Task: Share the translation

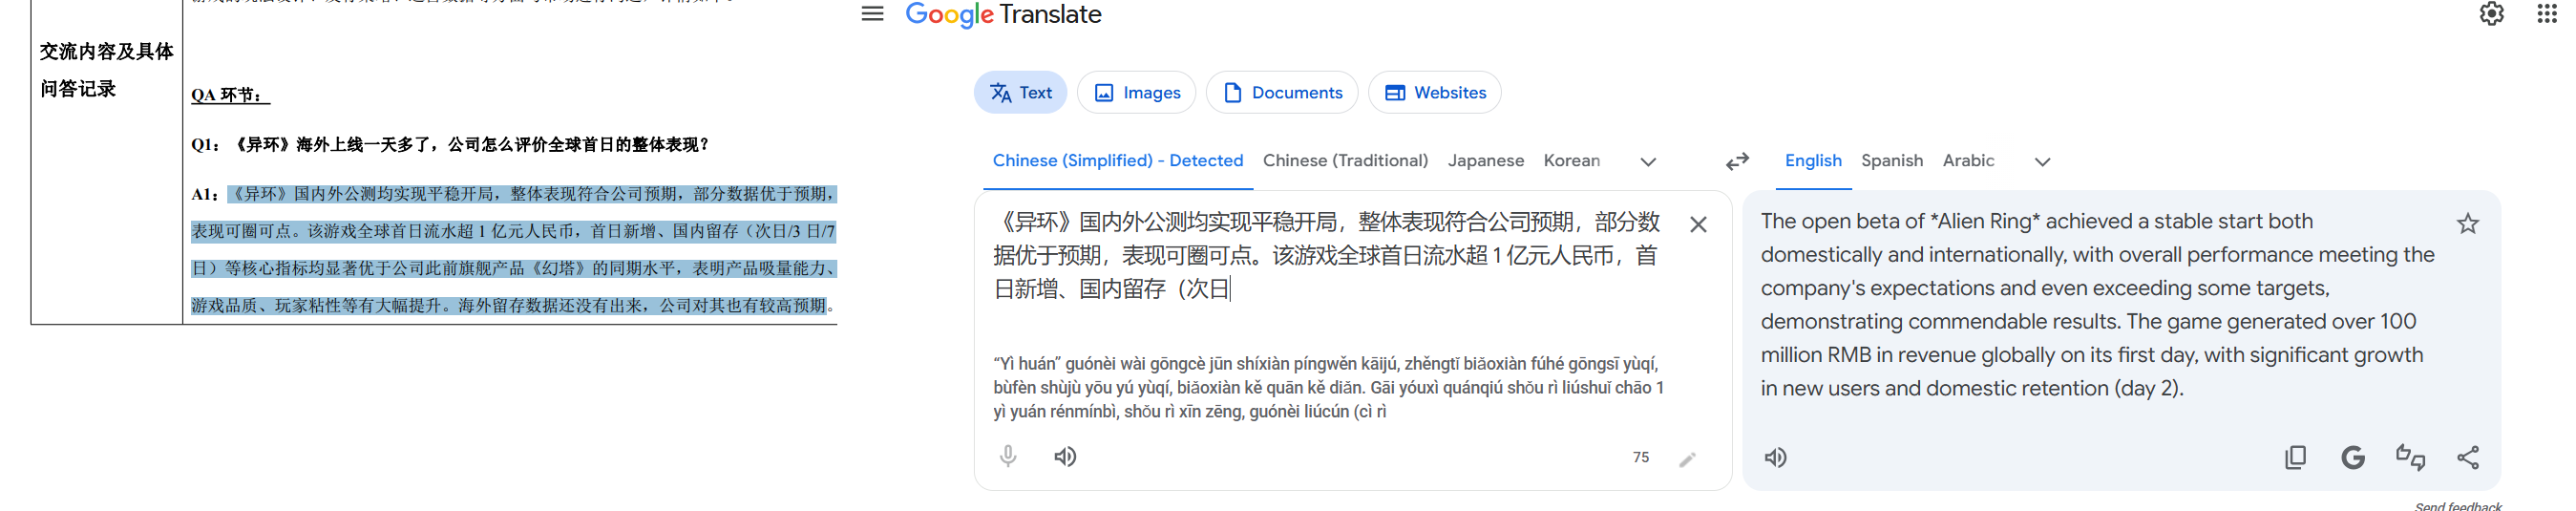Action: [x=2467, y=457]
